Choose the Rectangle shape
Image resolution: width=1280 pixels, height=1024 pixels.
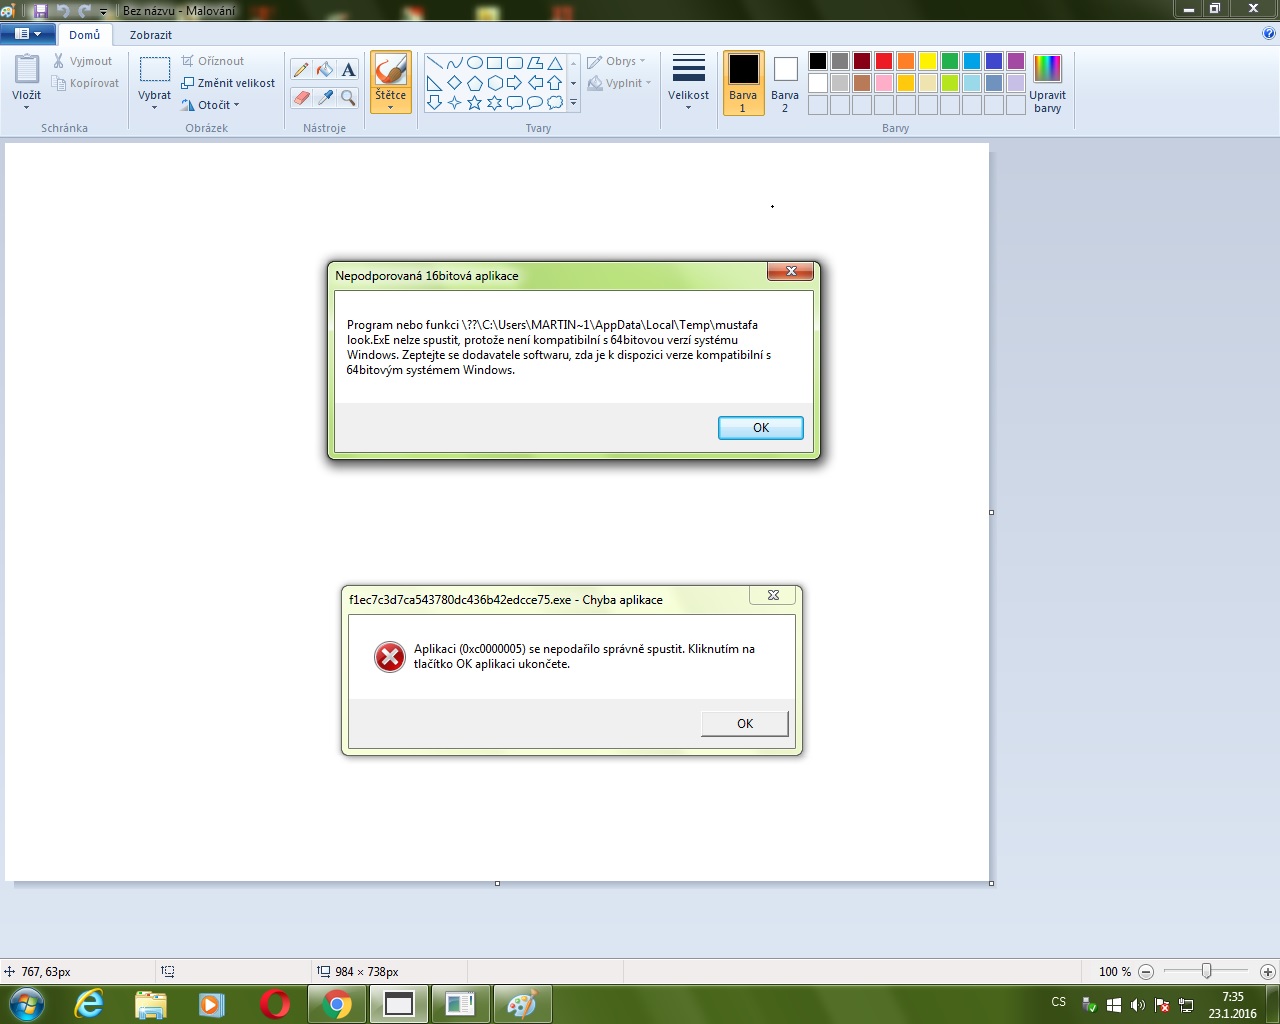click(495, 63)
